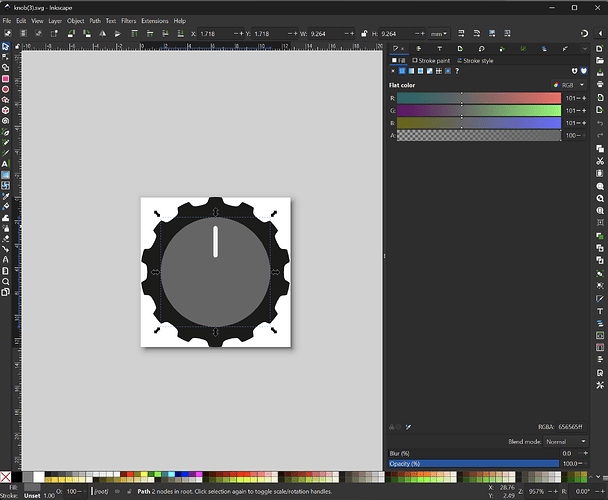Click the color-managed toggle near RGBA
The image size is (608, 500).
pos(392,427)
